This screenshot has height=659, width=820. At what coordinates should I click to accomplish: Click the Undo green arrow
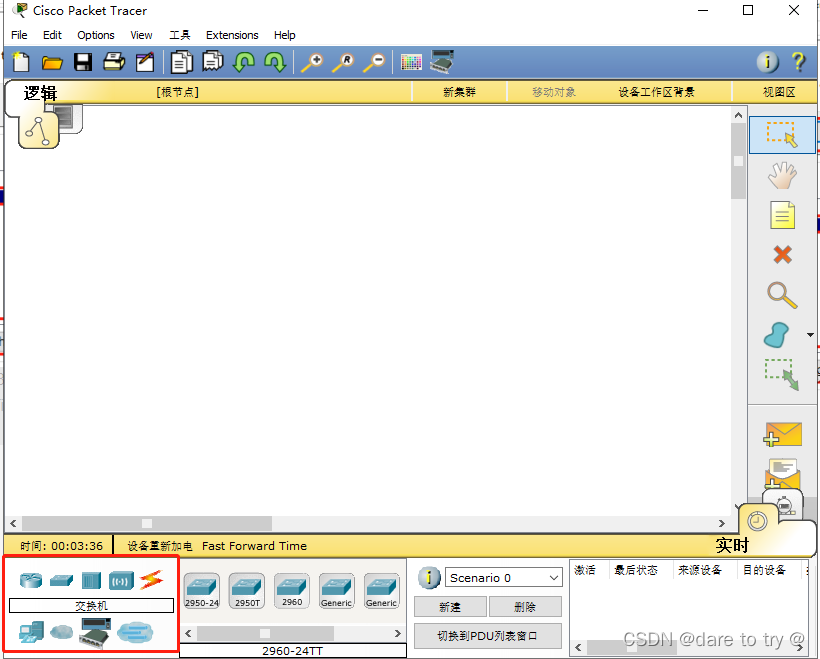(x=244, y=62)
